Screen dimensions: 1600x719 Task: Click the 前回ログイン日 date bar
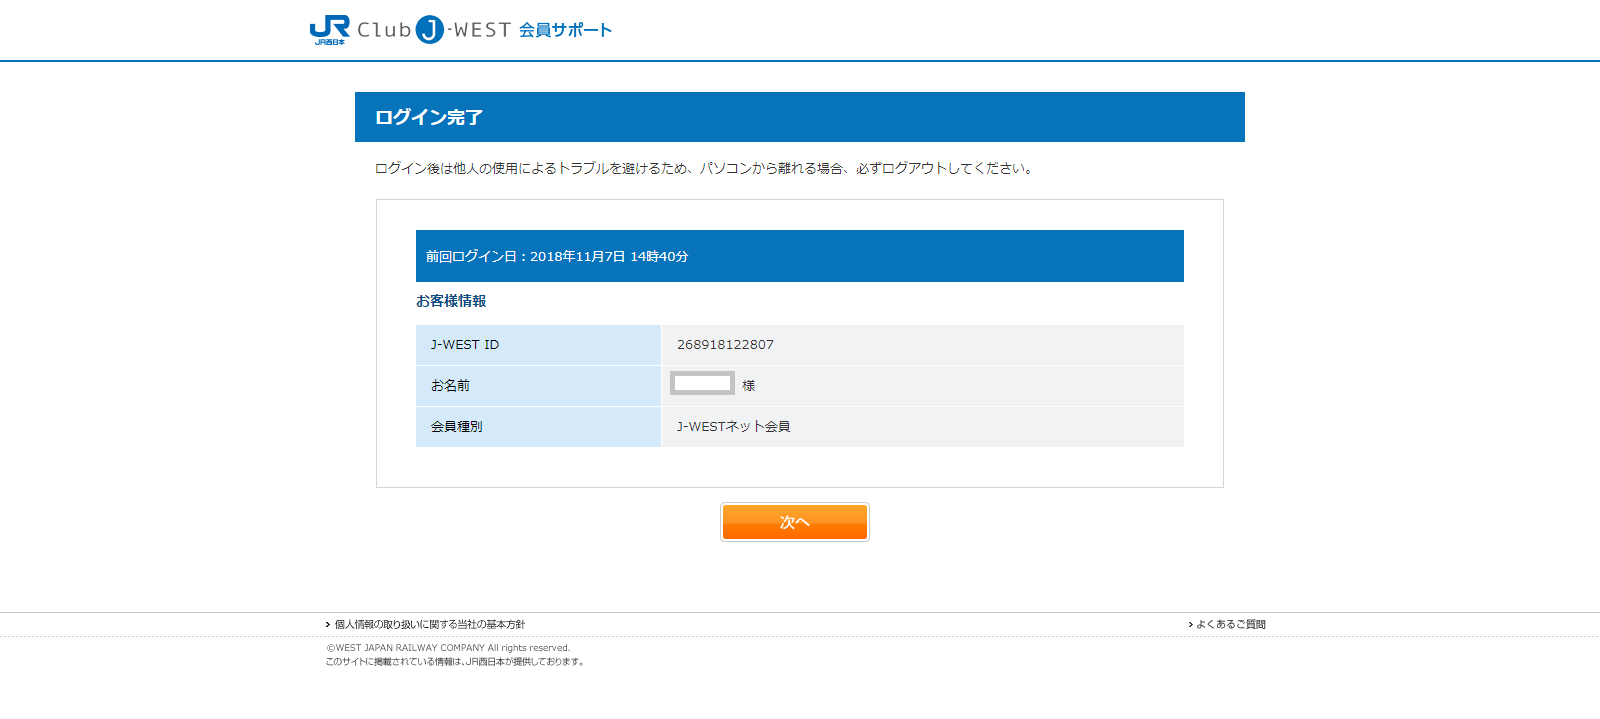point(799,256)
